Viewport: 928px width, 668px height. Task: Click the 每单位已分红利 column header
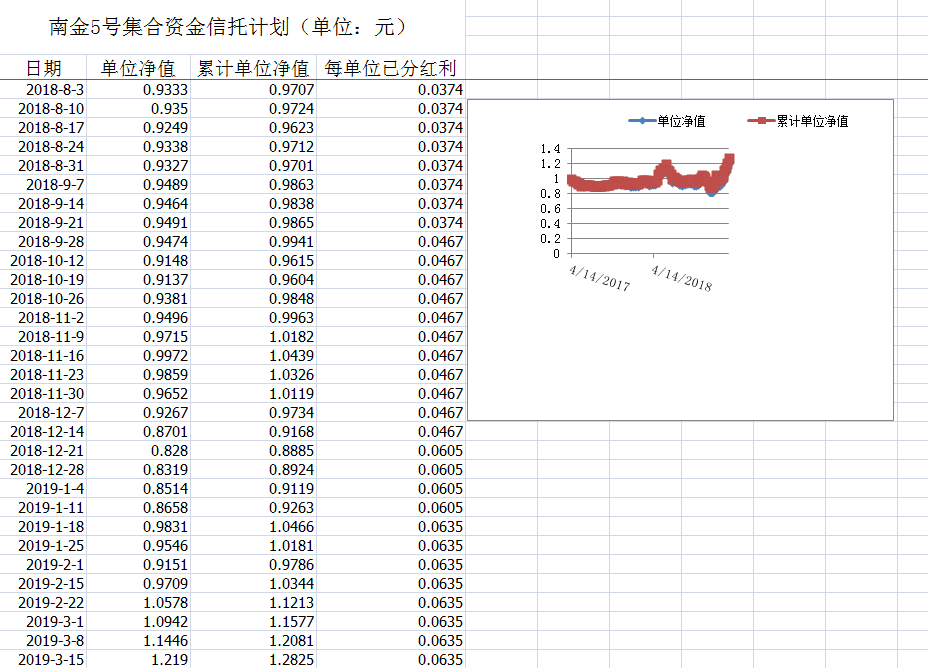pyautogui.click(x=391, y=68)
